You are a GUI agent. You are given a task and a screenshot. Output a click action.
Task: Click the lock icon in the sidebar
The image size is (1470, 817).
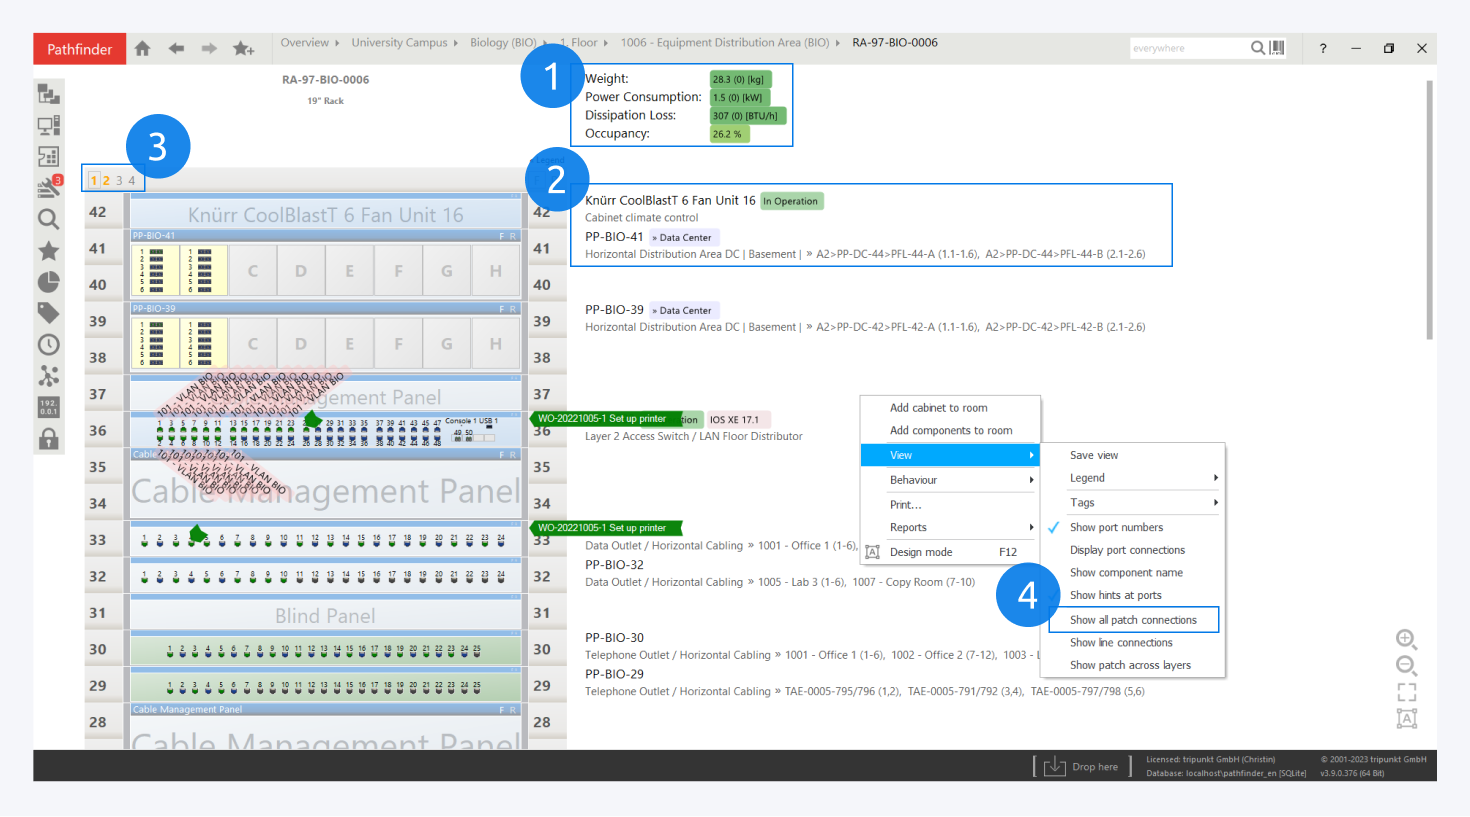pos(48,439)
